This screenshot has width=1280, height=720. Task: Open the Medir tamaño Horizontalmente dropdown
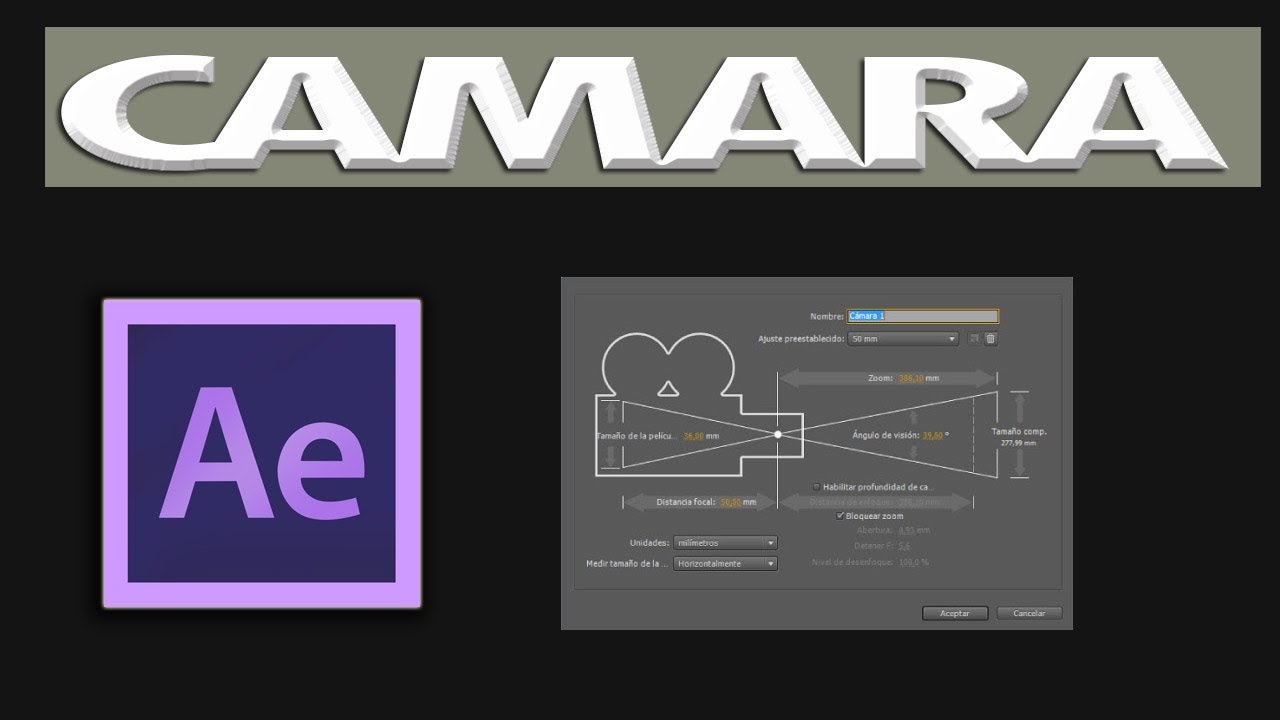pos(726,564)
